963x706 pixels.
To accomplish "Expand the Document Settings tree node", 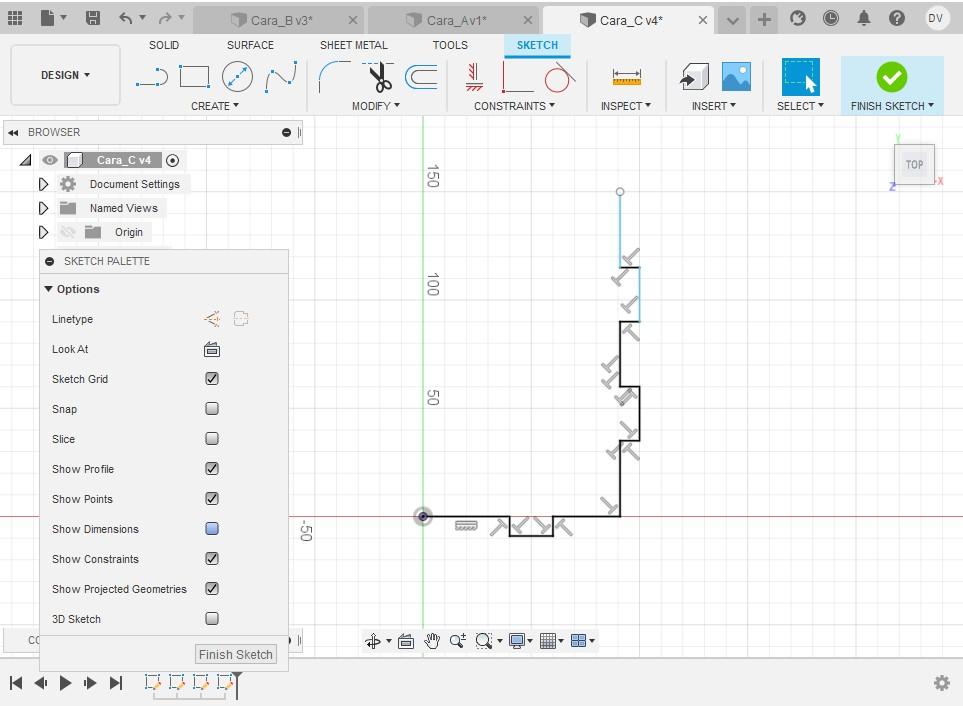I will [x=43, y=184].
